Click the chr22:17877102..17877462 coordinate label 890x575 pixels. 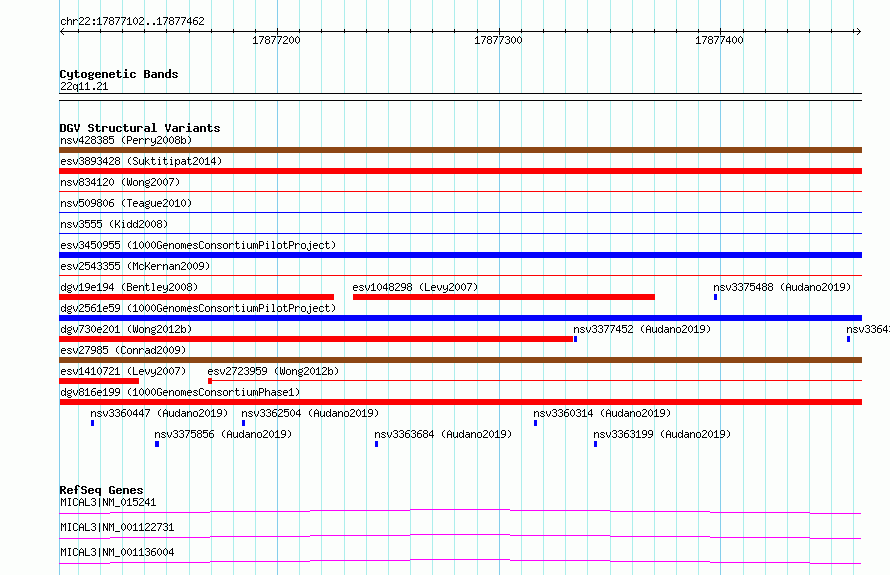click(132, 21)
